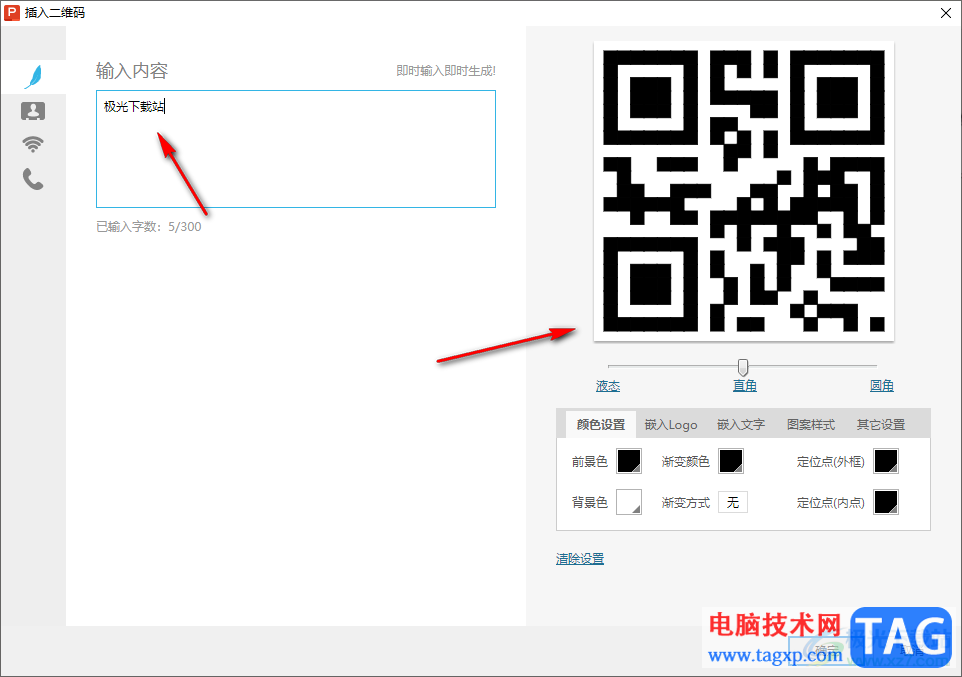
Task: Click the generated QR code preview
Action: pos(744,191)
